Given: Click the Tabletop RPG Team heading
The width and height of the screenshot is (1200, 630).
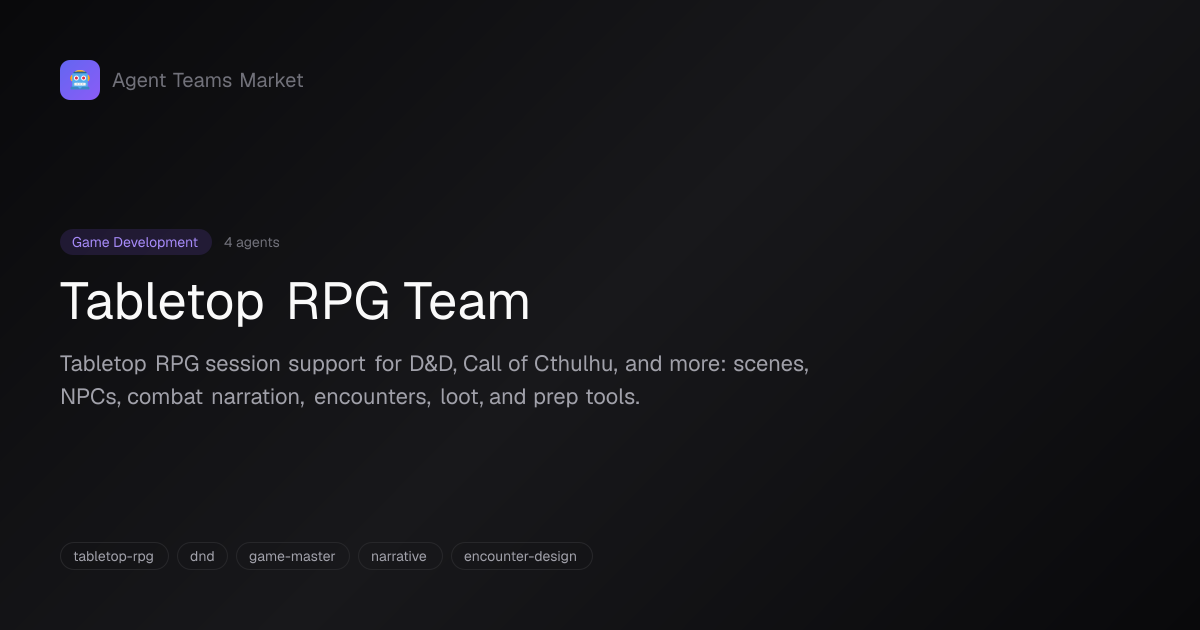Looking at the screenshot, I should pos(295,301).
